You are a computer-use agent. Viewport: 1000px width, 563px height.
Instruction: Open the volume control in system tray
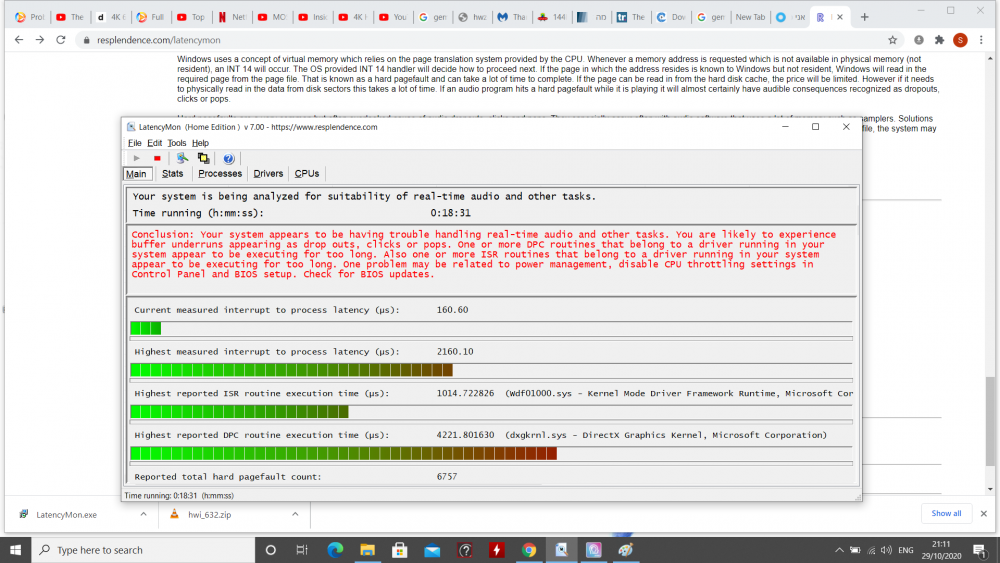tap(886, 550)
